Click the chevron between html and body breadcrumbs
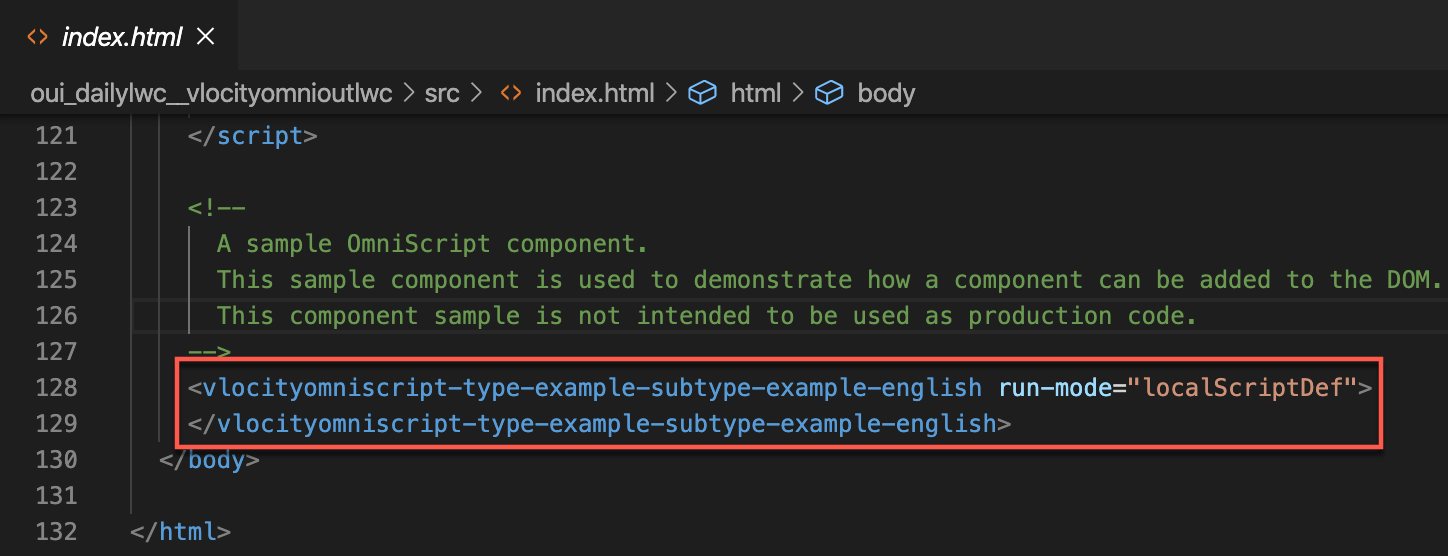 798,93
